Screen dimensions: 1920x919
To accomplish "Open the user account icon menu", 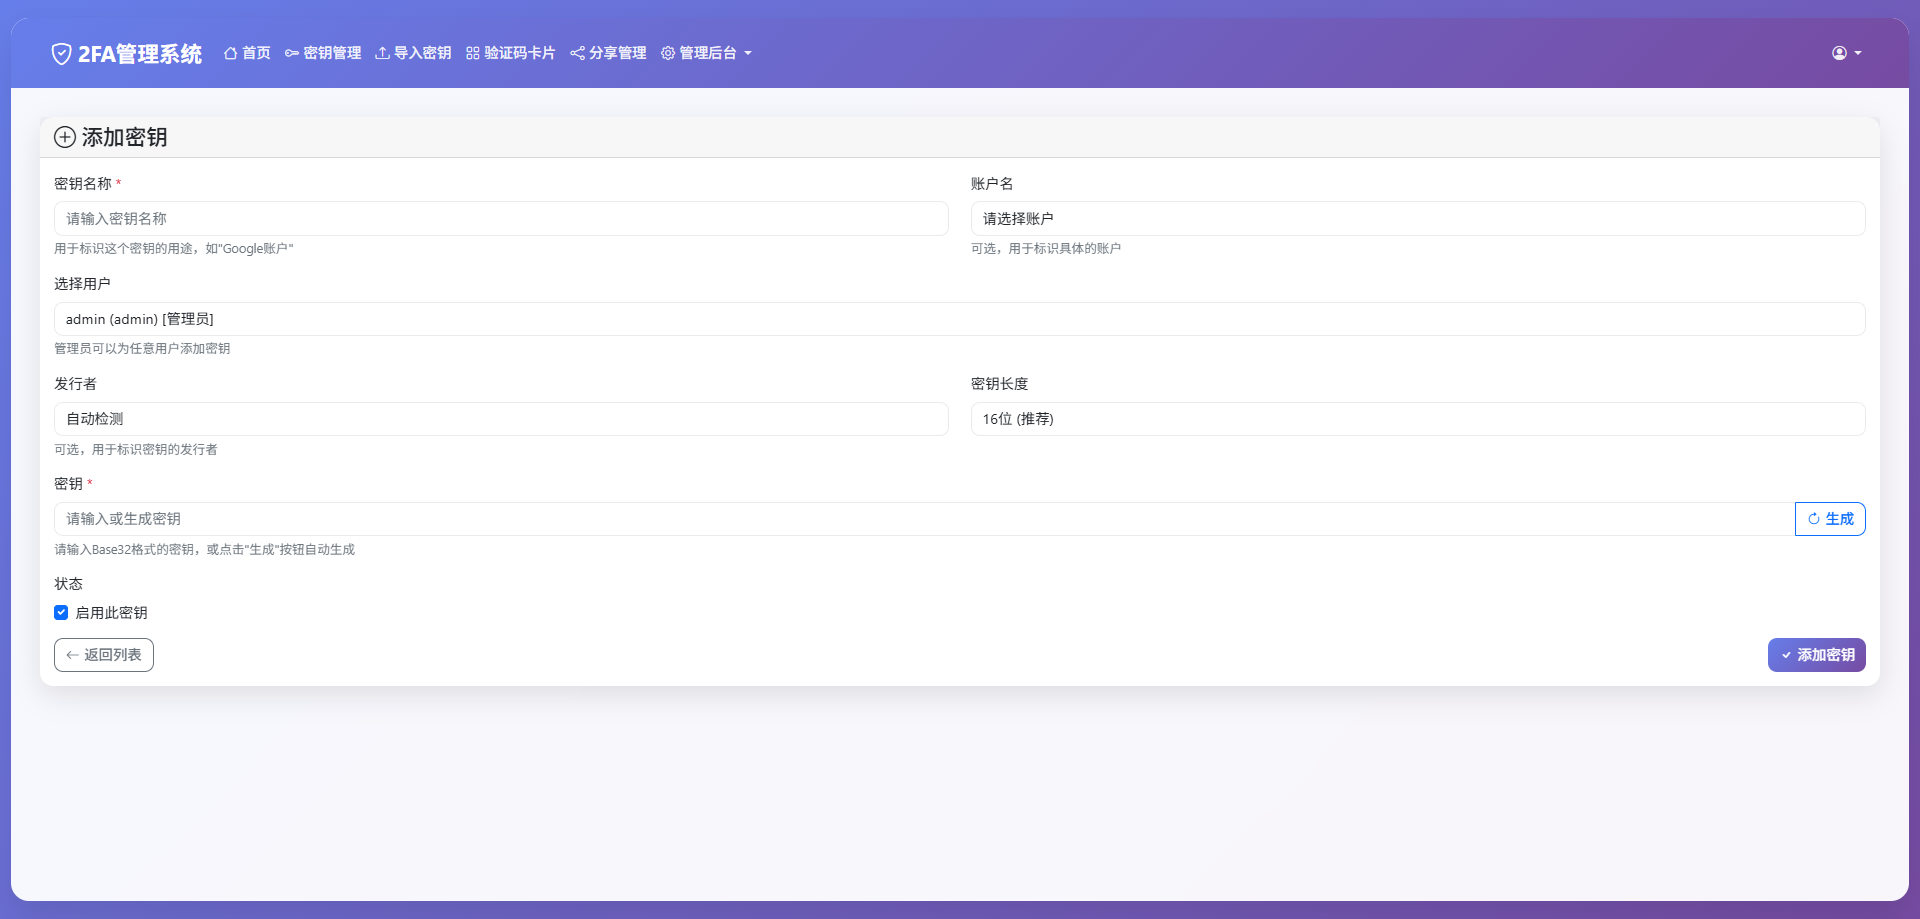I will [1840, 53].
